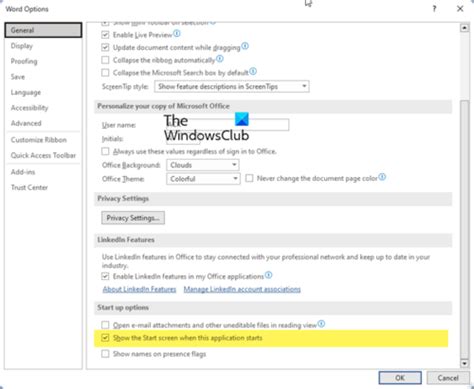Open the Office Theme dropdown showing Colorful

click(x=203, y=179)
